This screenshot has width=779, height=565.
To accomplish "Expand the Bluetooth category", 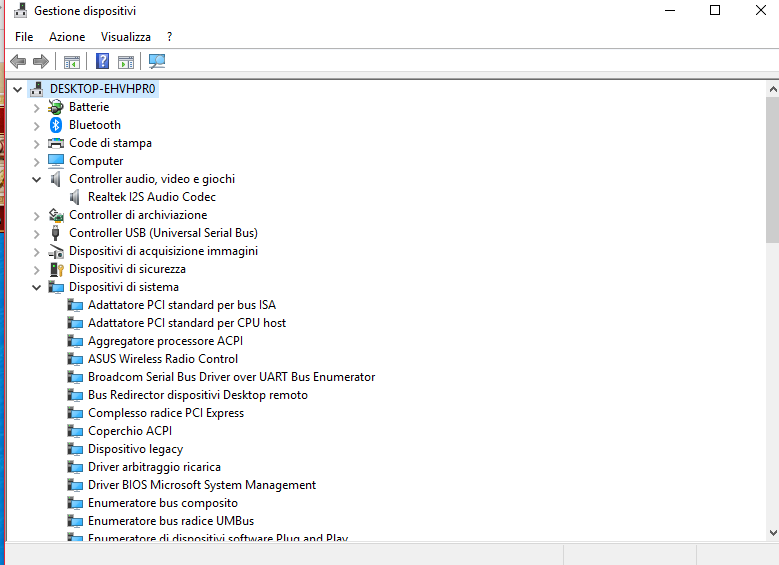I will click(x=36, y=125).
